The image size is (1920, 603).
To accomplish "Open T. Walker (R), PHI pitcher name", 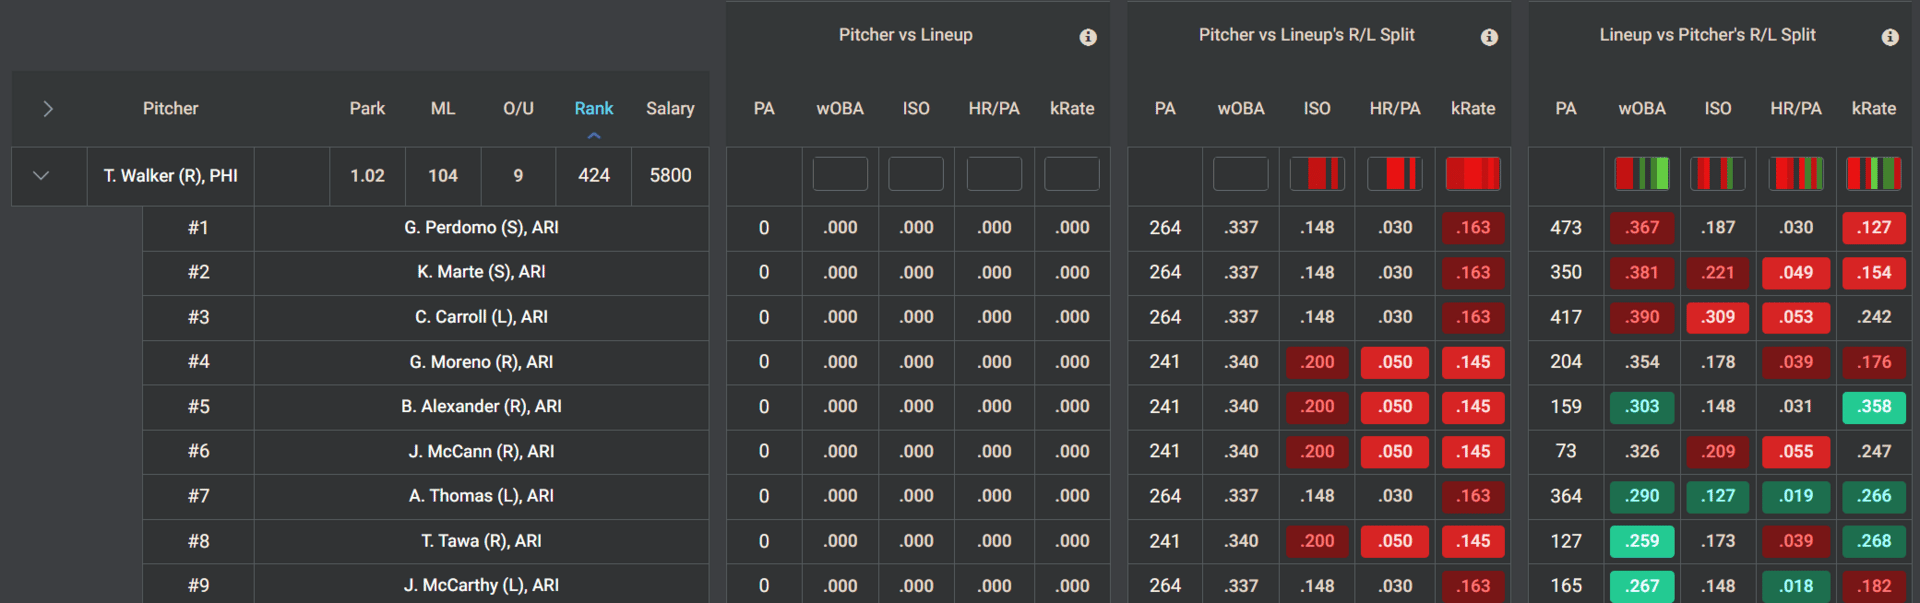I will (x=170, y=175).
